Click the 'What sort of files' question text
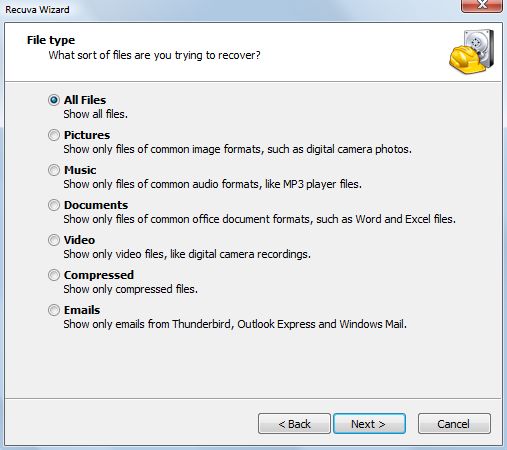This screenshot has height=450, width=507. coord(154,55)
